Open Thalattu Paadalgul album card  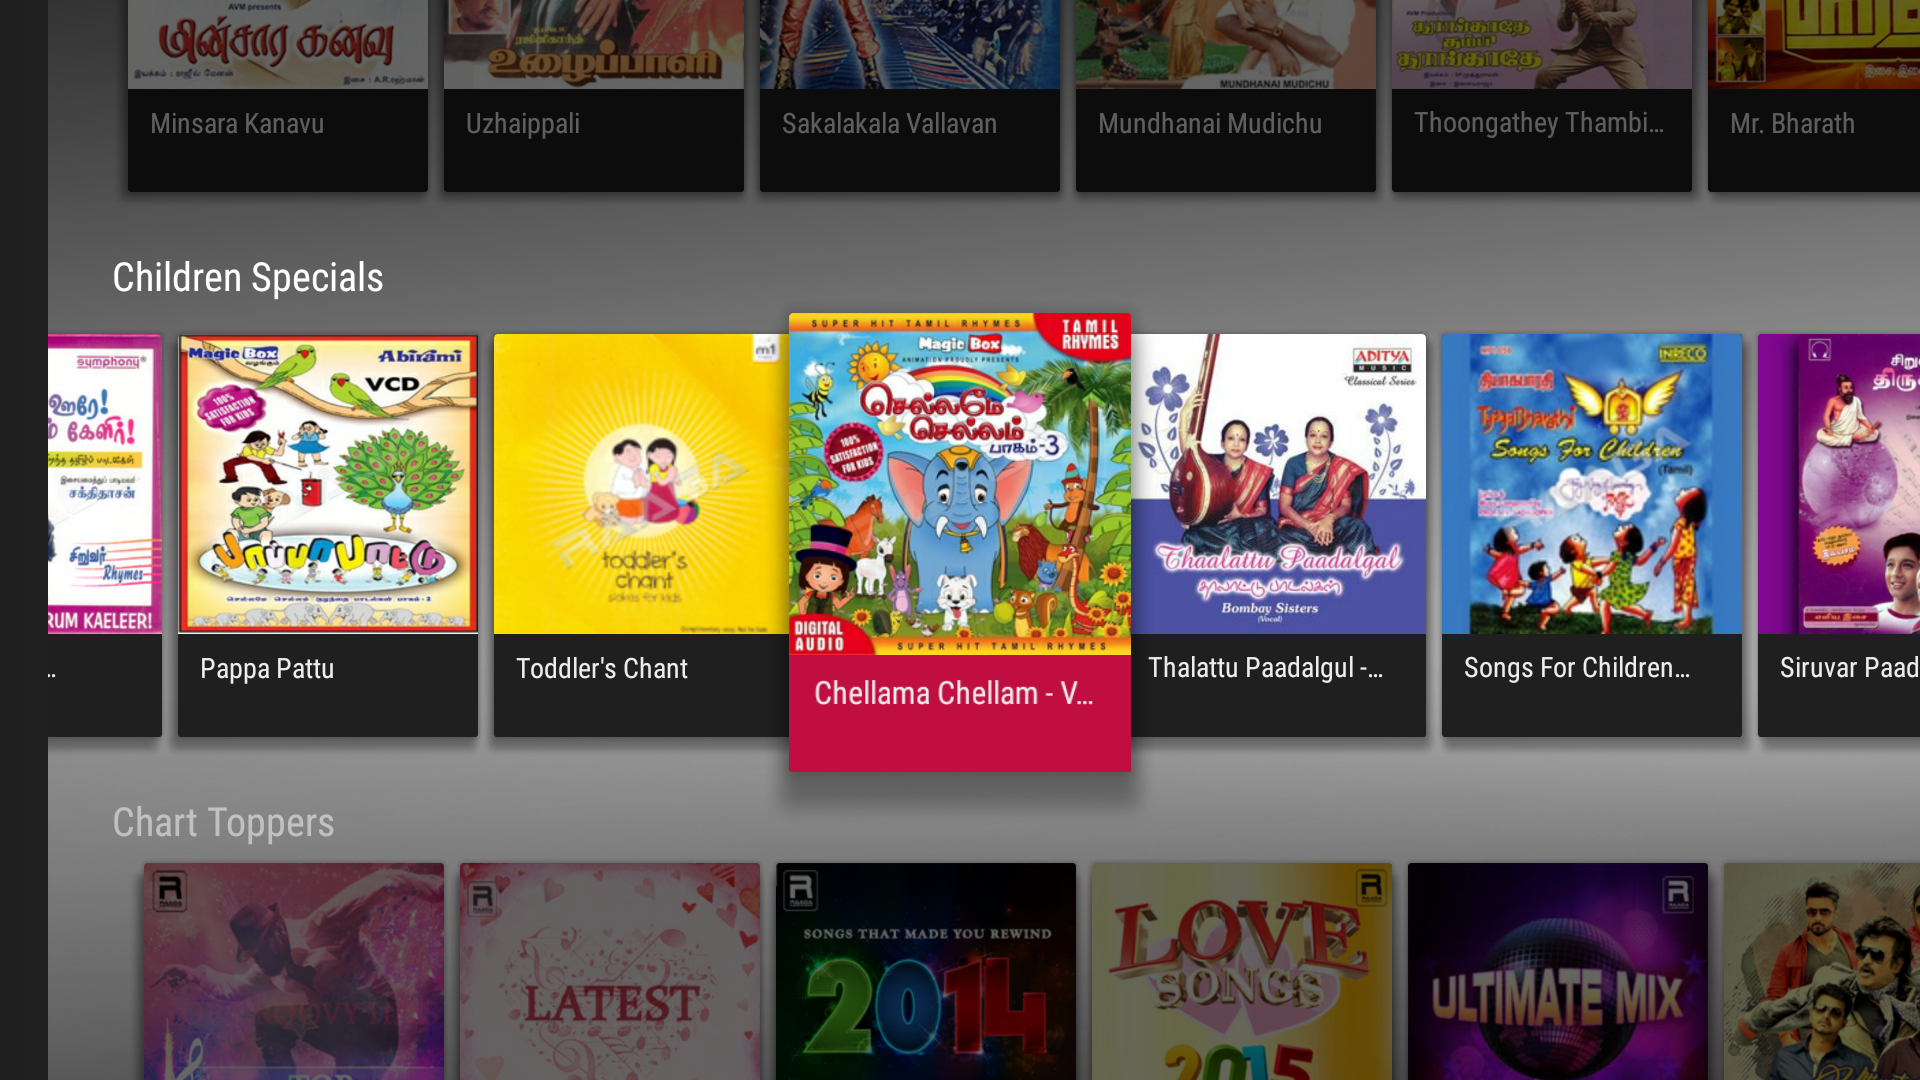pyautogui.click(x=1279, y=536)
